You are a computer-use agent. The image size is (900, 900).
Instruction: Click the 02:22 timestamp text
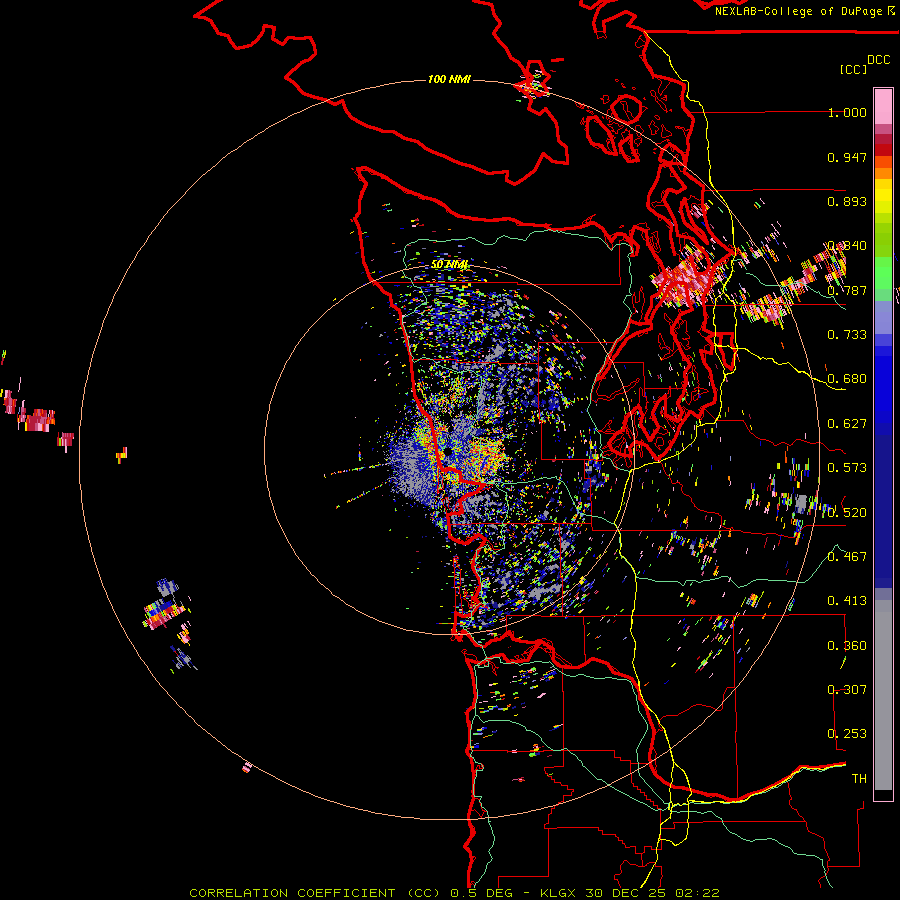pos(697,893)
